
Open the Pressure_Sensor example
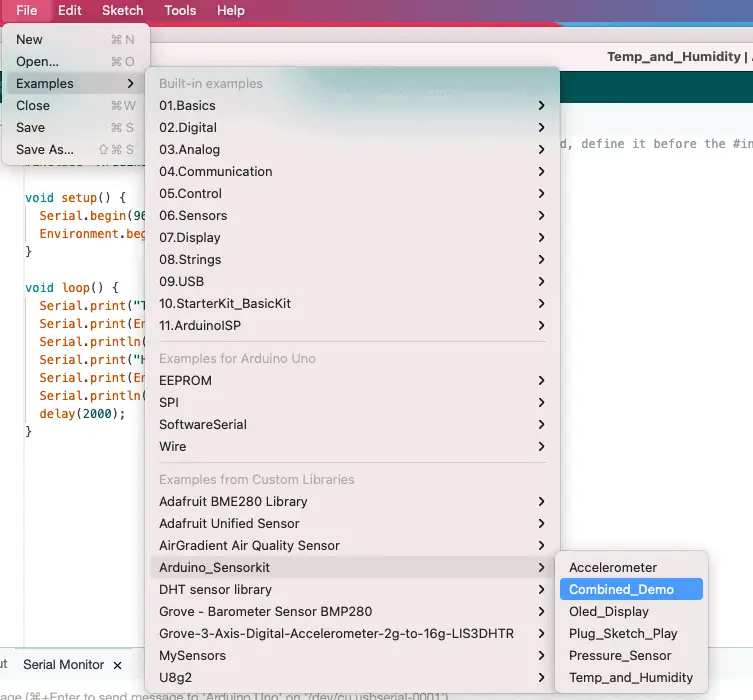pyautogui.click(x=620, y=655)
